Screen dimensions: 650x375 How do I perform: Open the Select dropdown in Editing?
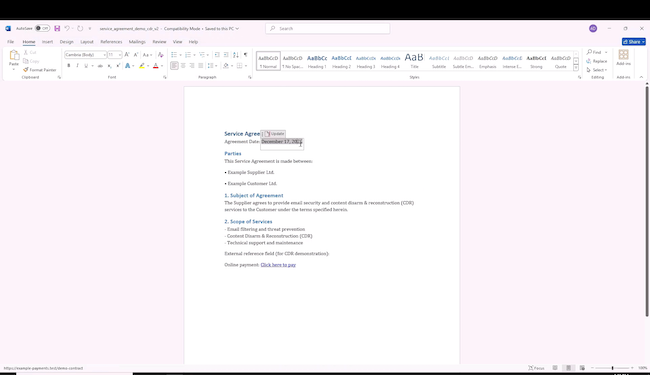coord(597,70)
